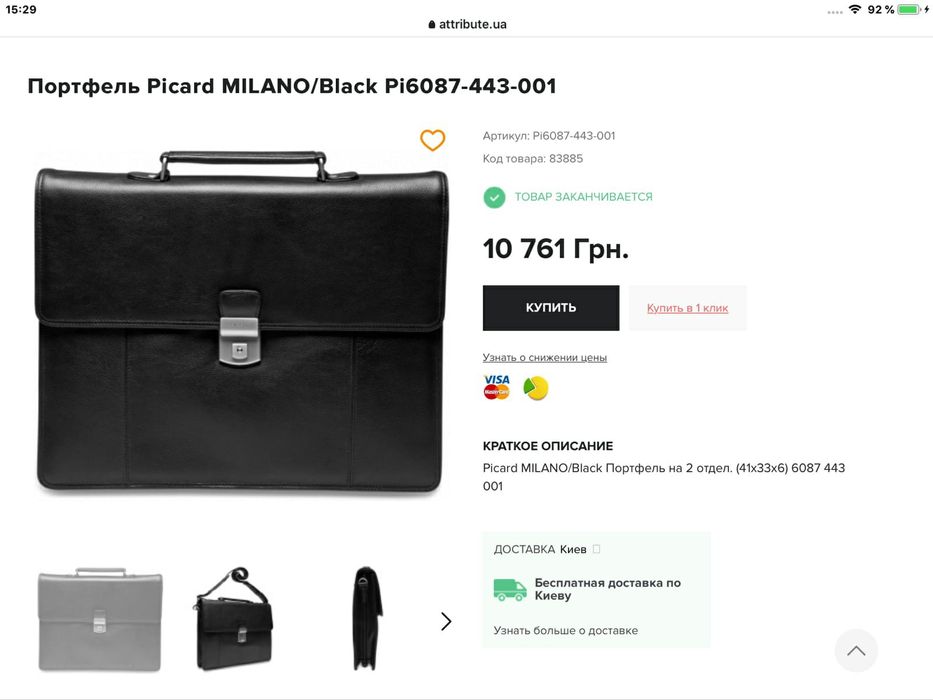This screenshot has width=933, height=700.
Task: Click the main briefcase product image
Action: [x=240, y=320]
